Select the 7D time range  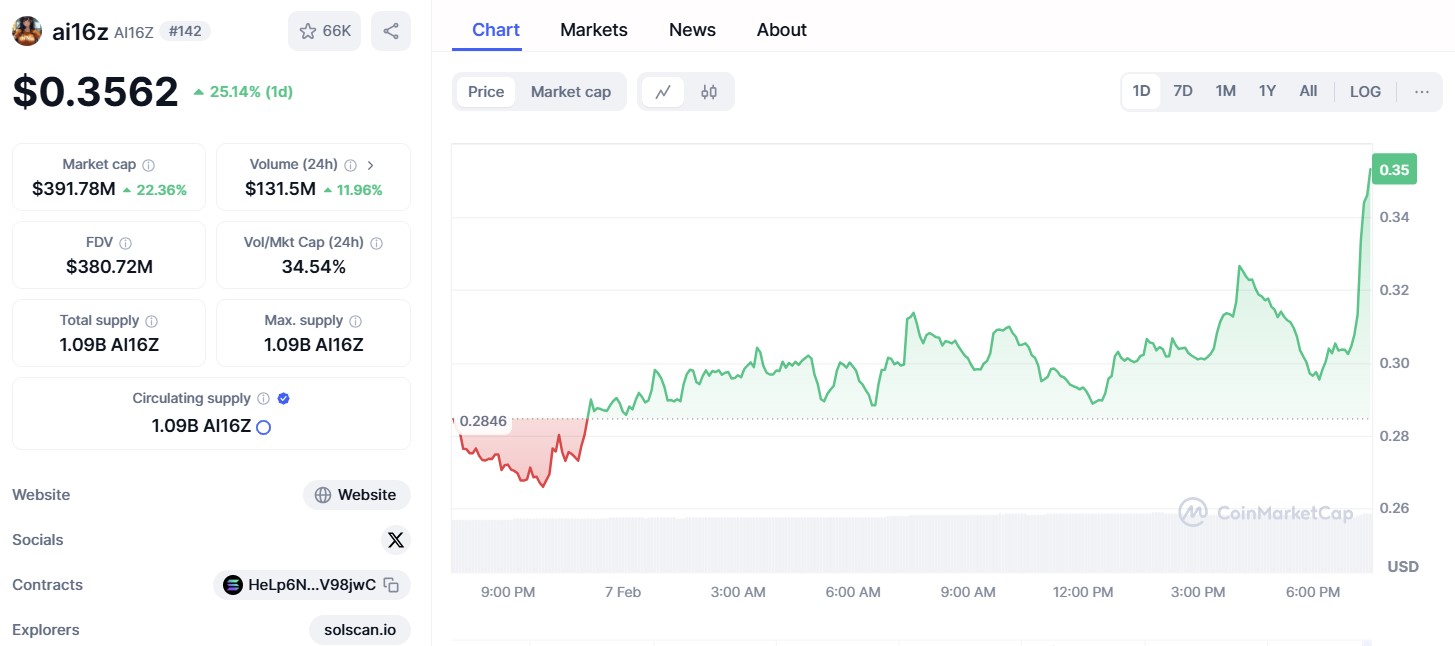pyautogui.click(x=1183, y=91)
